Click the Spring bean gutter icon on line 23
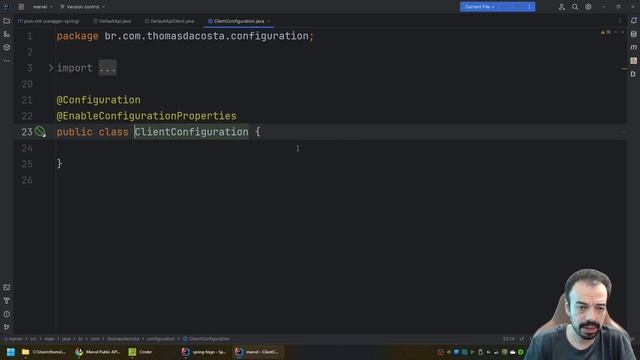The width and height of the screenshot is (640, 360). tap(40, 131)
